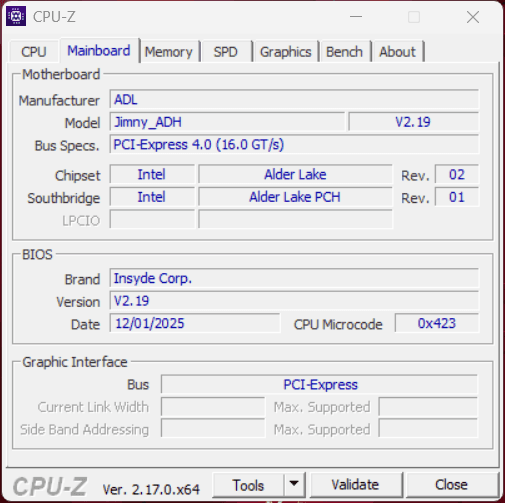Image resolution: width=505 pixels, height=503 pixels.
Task: Click the Alder Lake PCH field
Action: coord(295,197)
